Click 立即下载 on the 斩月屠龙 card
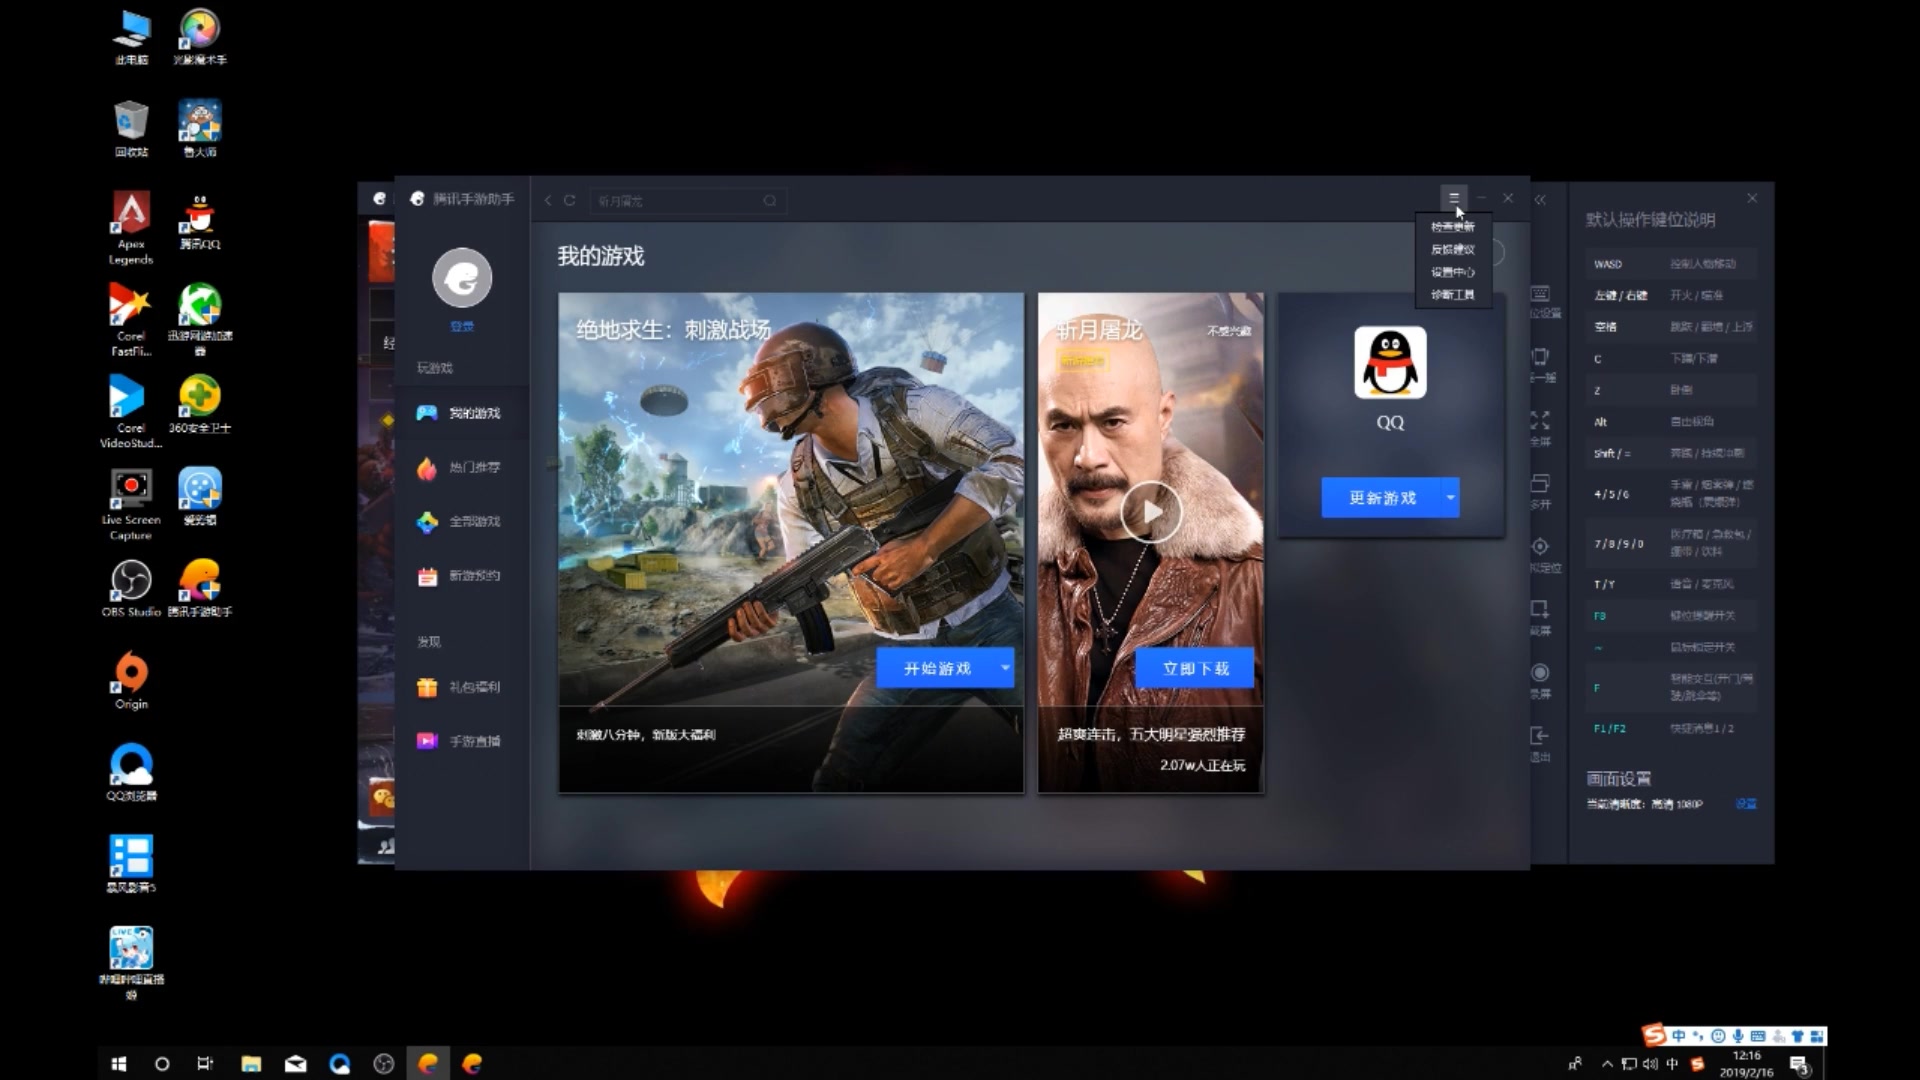This screenshot has height=1080, width=1920. click(1195, 668)
